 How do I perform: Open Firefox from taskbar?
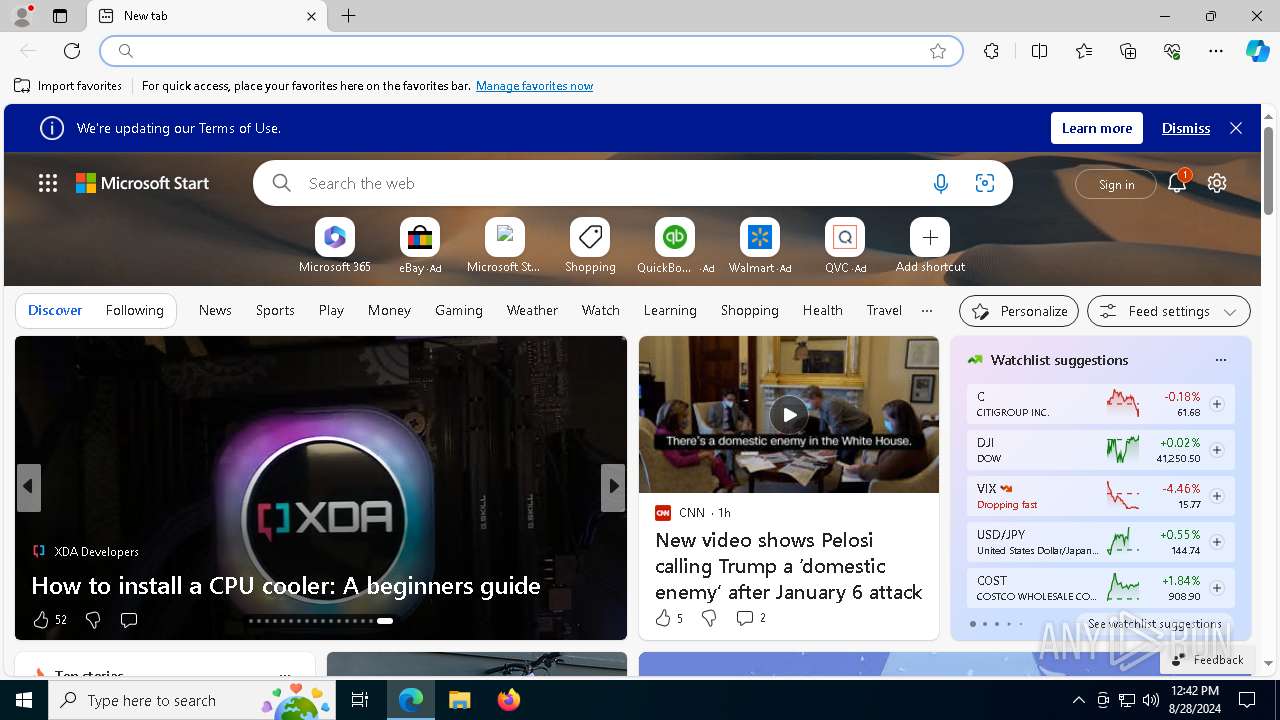pyautogui.click(x=509, y=700)
